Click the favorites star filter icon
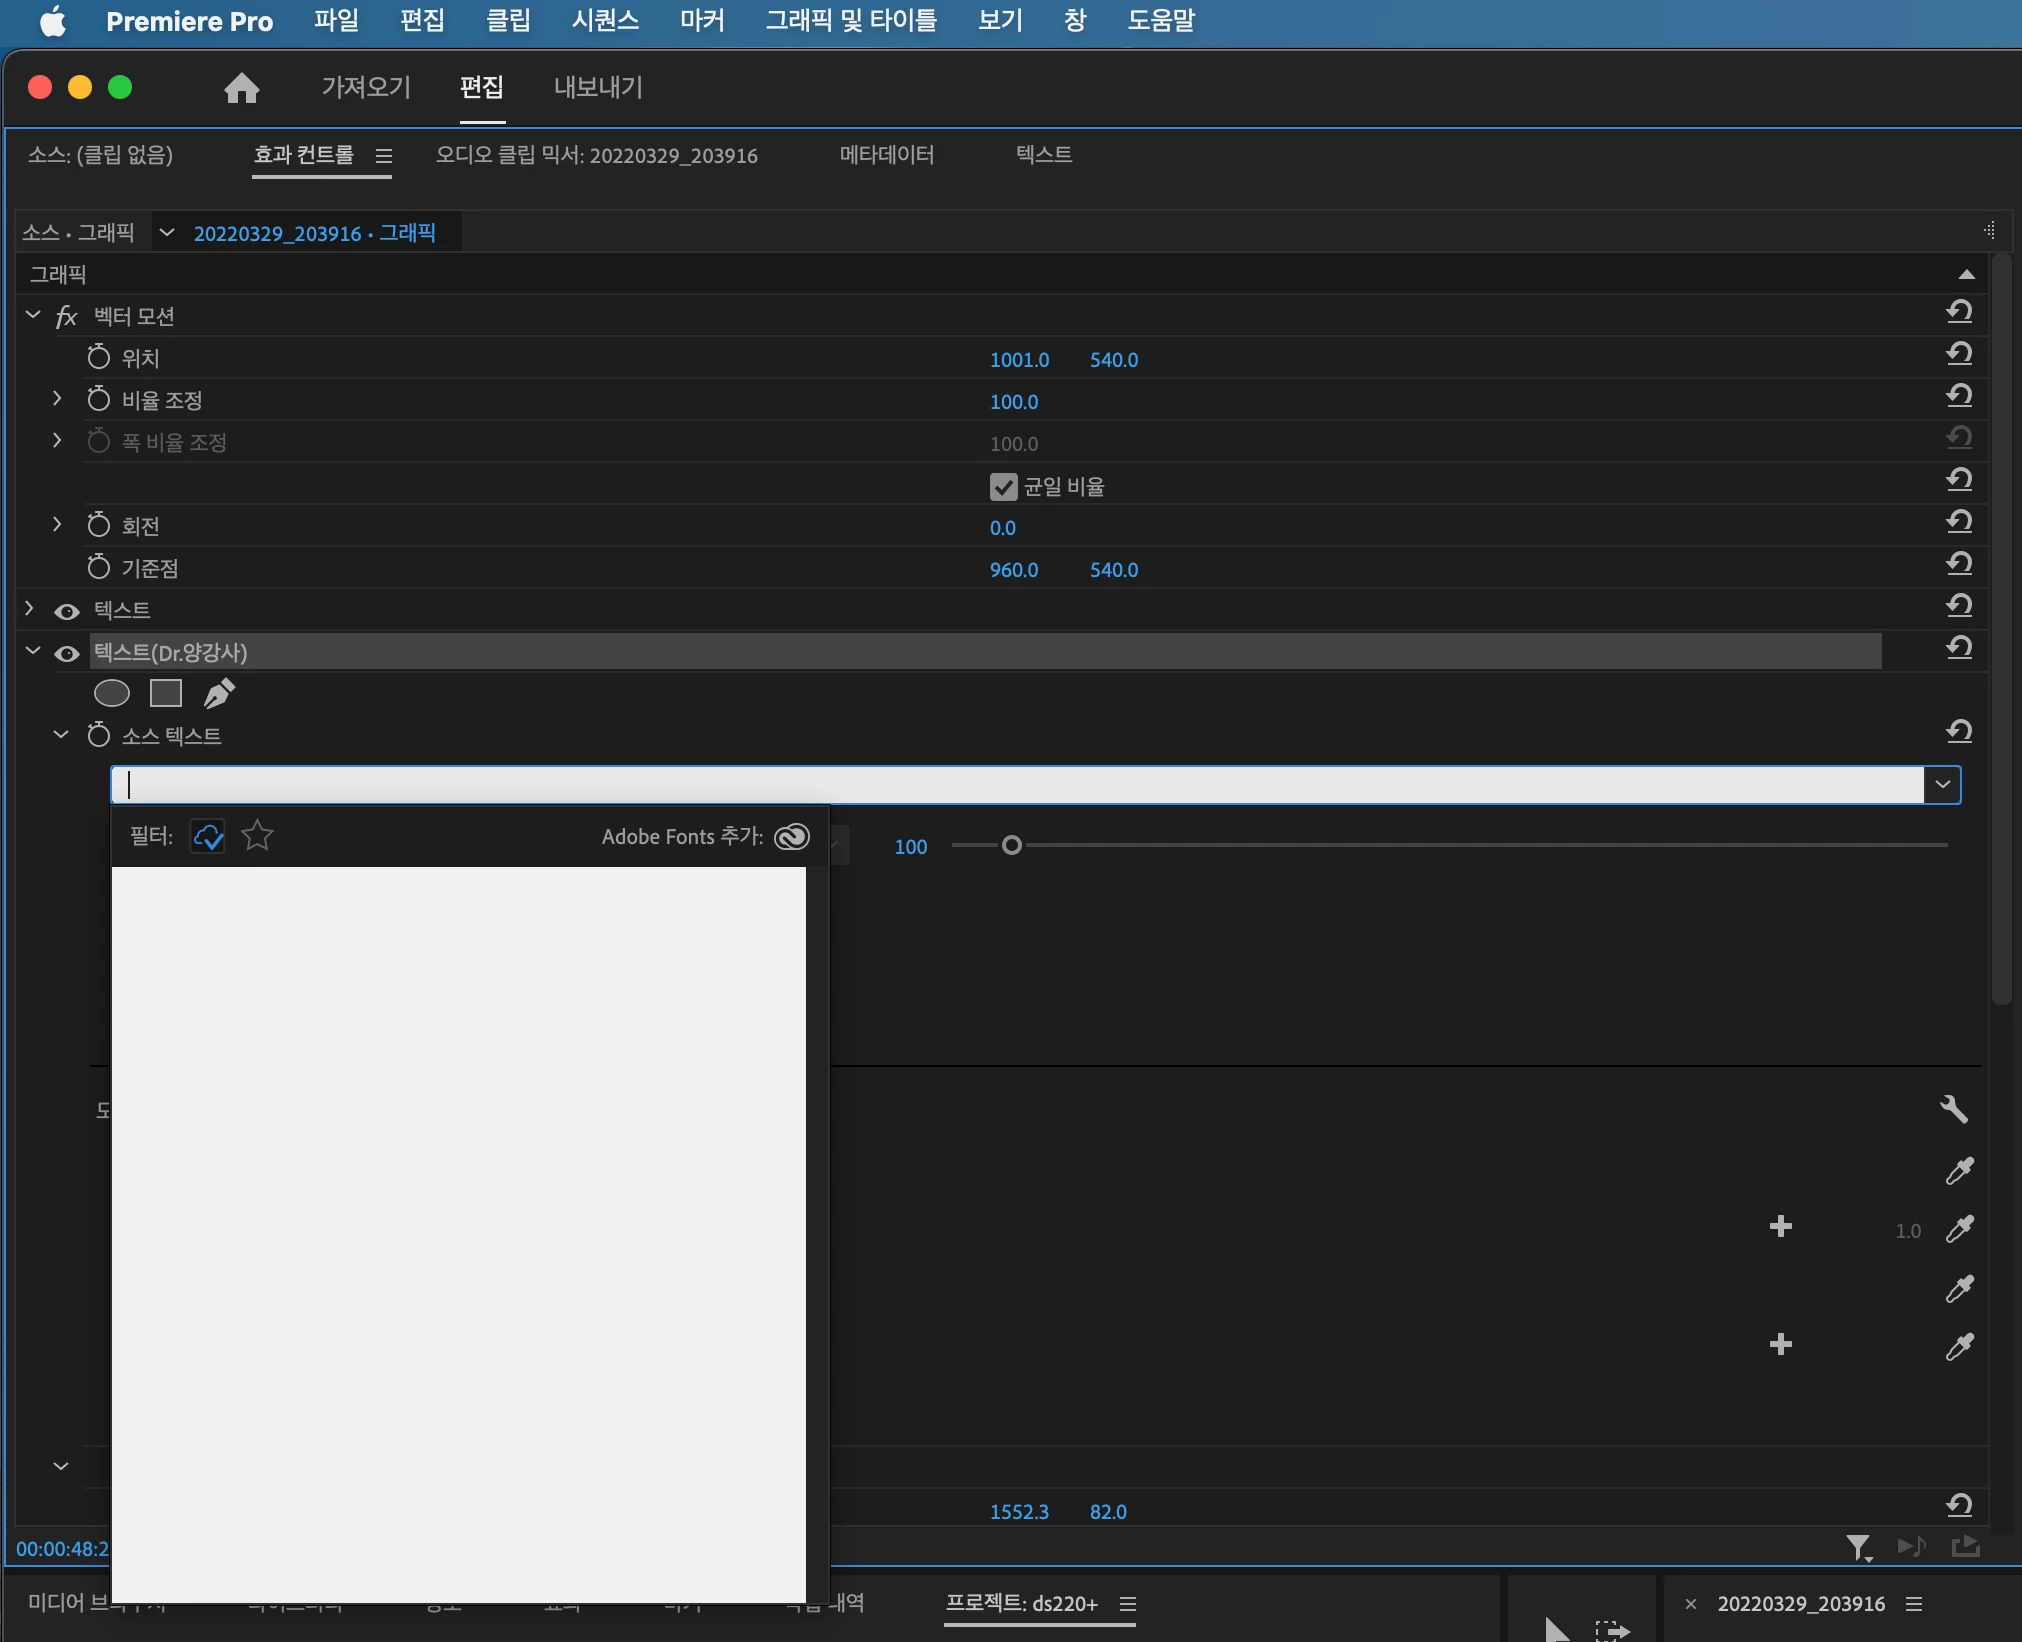 [x=257, y=835]
